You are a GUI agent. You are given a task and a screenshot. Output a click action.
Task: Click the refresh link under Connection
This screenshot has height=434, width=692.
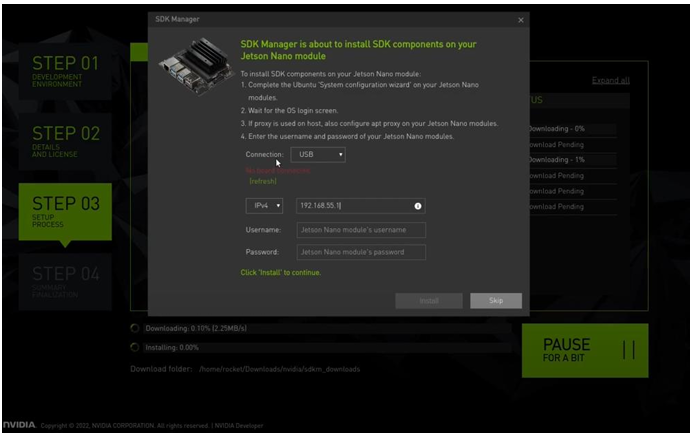pyautogui.click(x=264, y=181)
